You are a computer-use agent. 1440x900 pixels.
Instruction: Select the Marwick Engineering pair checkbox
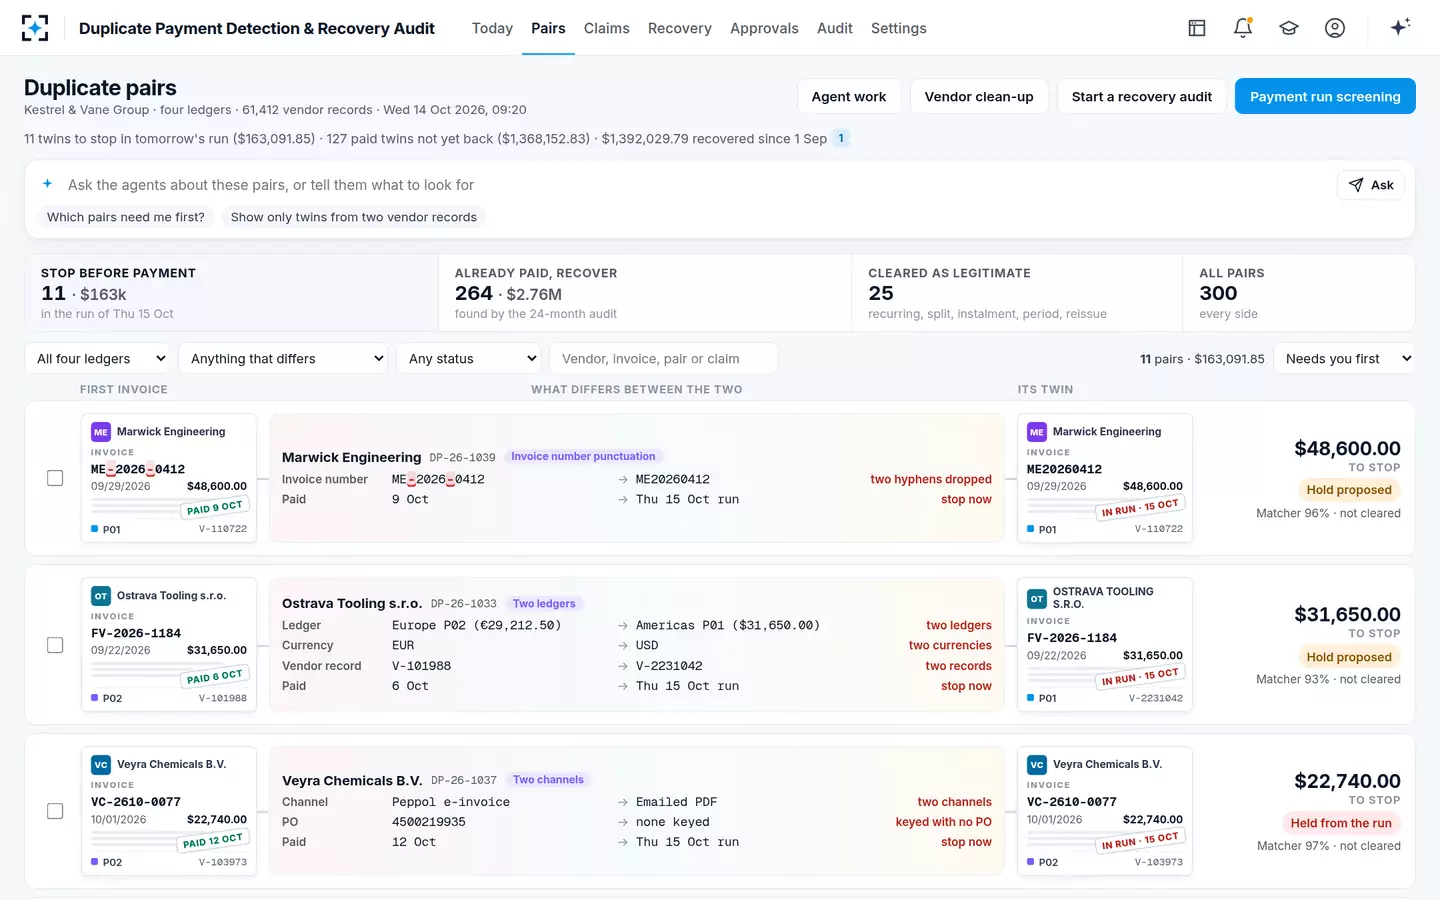(55, 478)
